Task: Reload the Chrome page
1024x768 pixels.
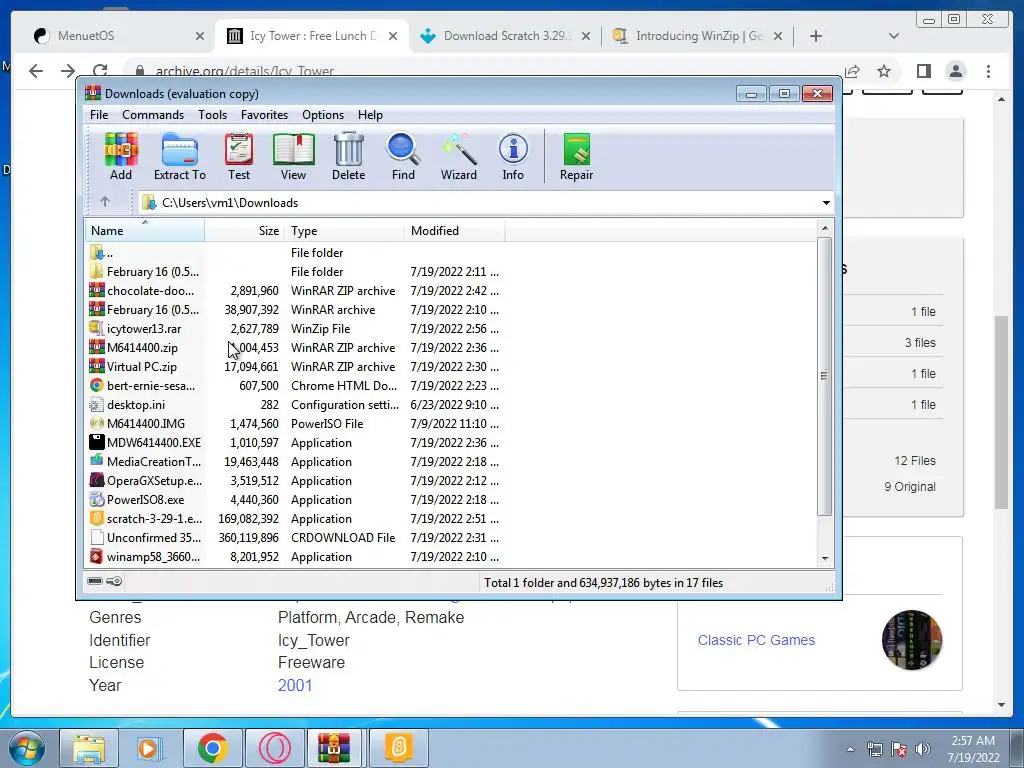Action: click(x=100, y=71)
